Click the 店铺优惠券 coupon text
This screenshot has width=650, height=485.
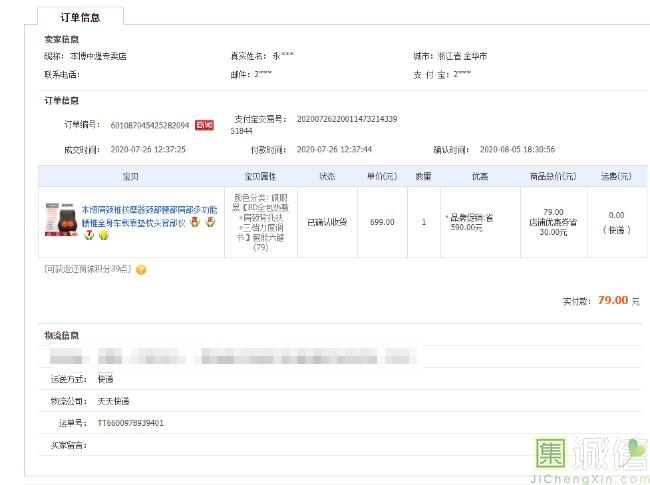552,222
